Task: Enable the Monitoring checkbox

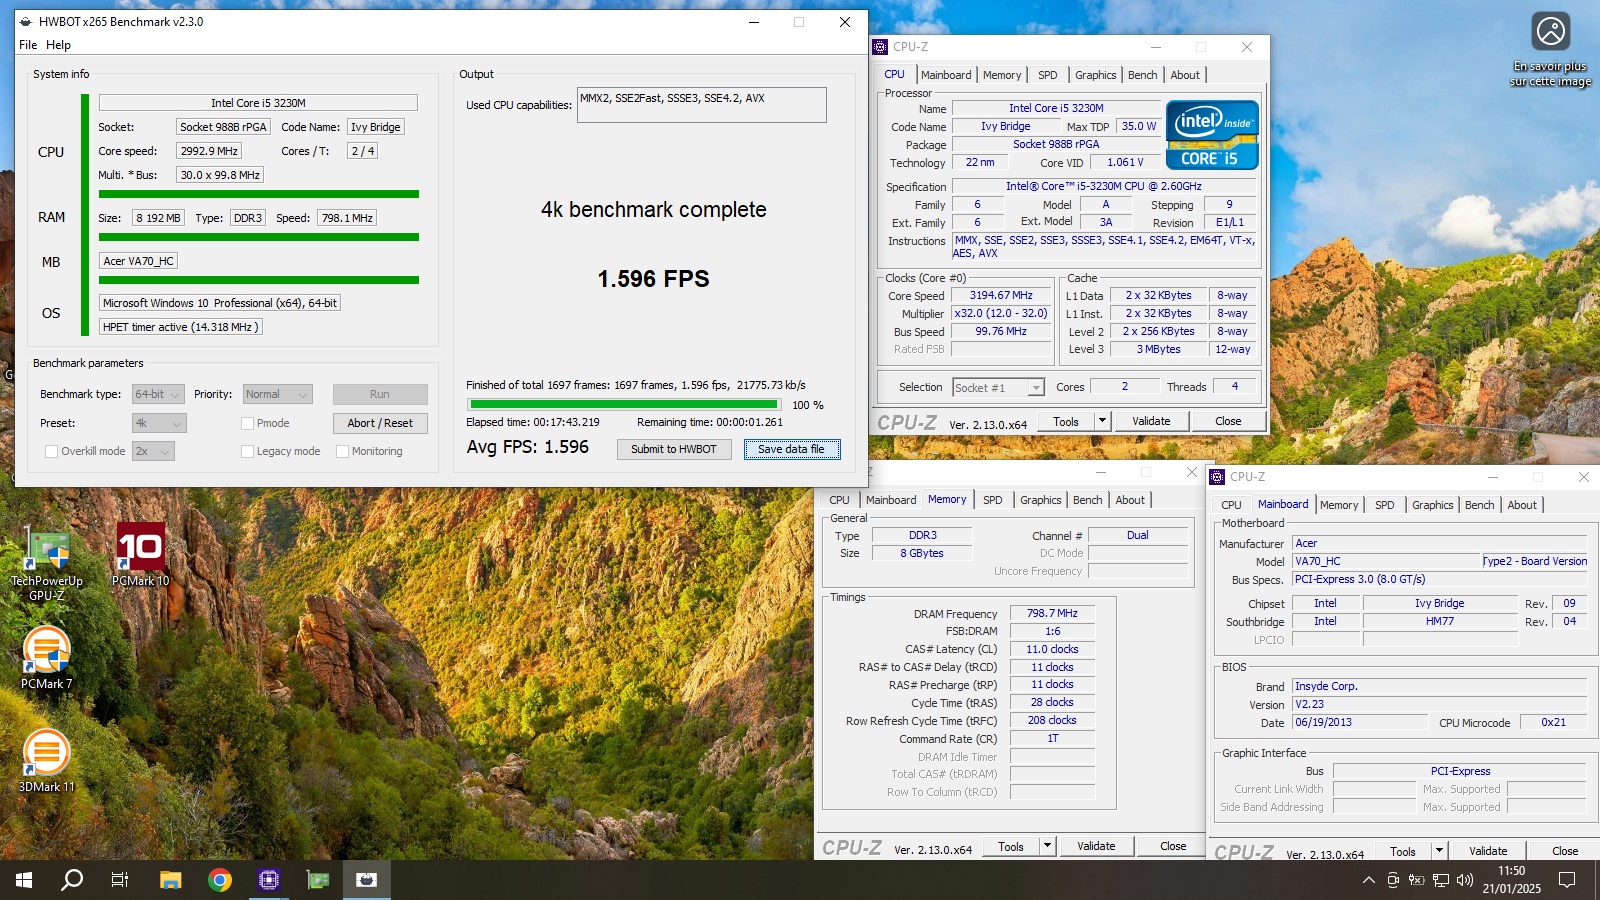Action: pyautogui.click(x=342, y=451)
